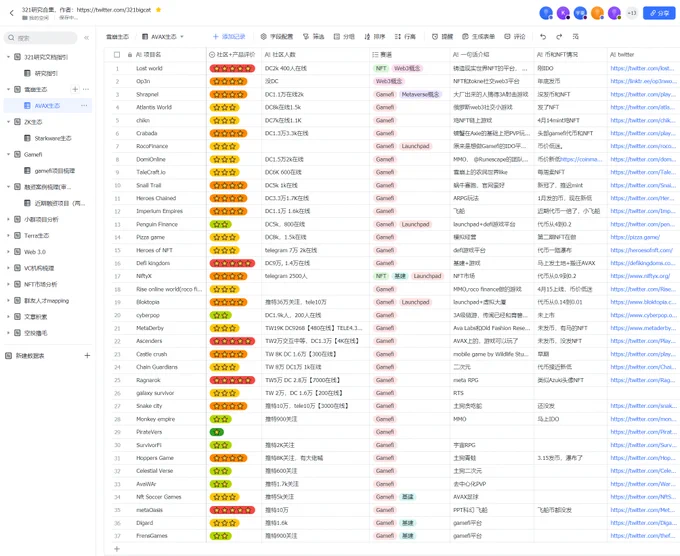Click the five-star rating for Lost world
680x556 pixels.
pos(232,68)
